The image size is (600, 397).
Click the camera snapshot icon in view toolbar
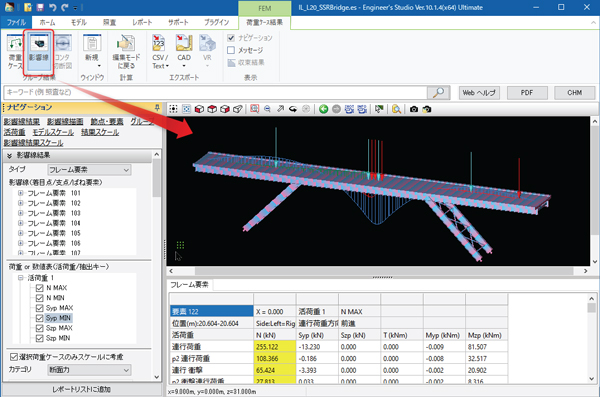point(414,109)
